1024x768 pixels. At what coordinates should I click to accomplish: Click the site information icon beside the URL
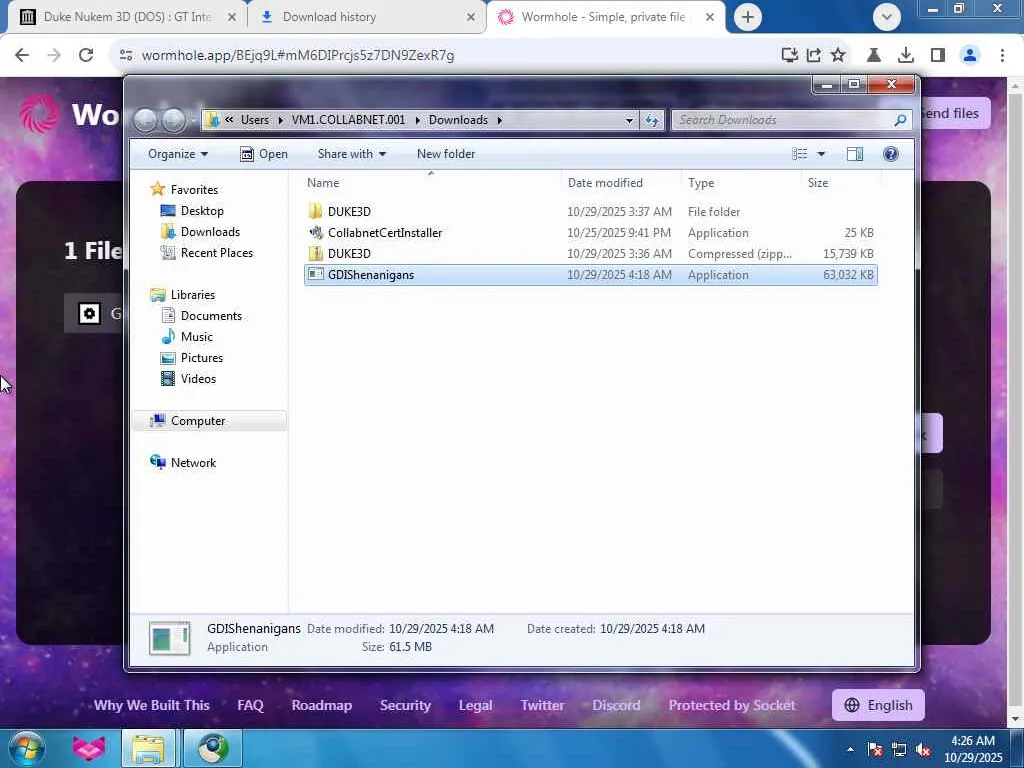click(x=126, y=55)
